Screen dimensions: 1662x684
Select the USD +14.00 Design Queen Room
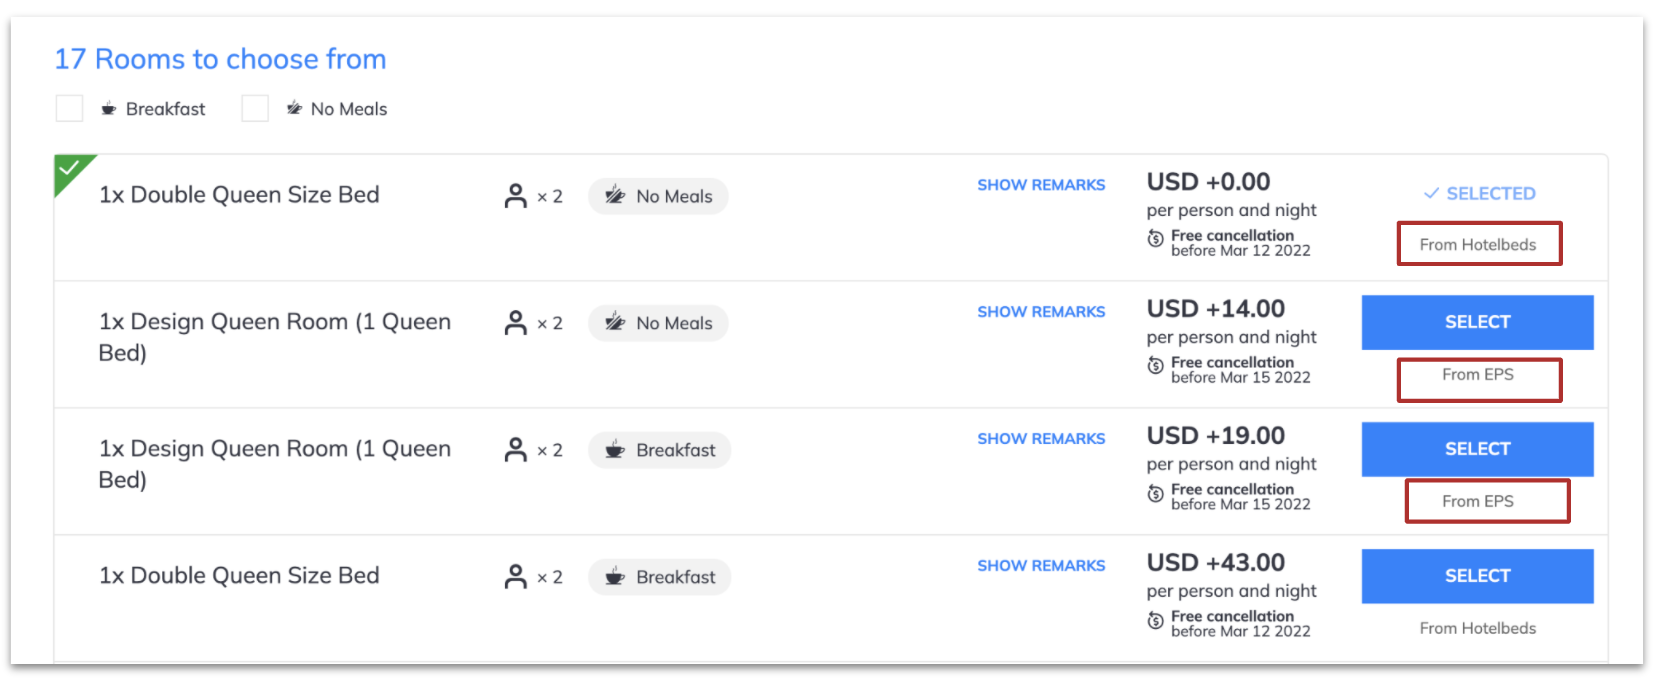[1477, 322]
